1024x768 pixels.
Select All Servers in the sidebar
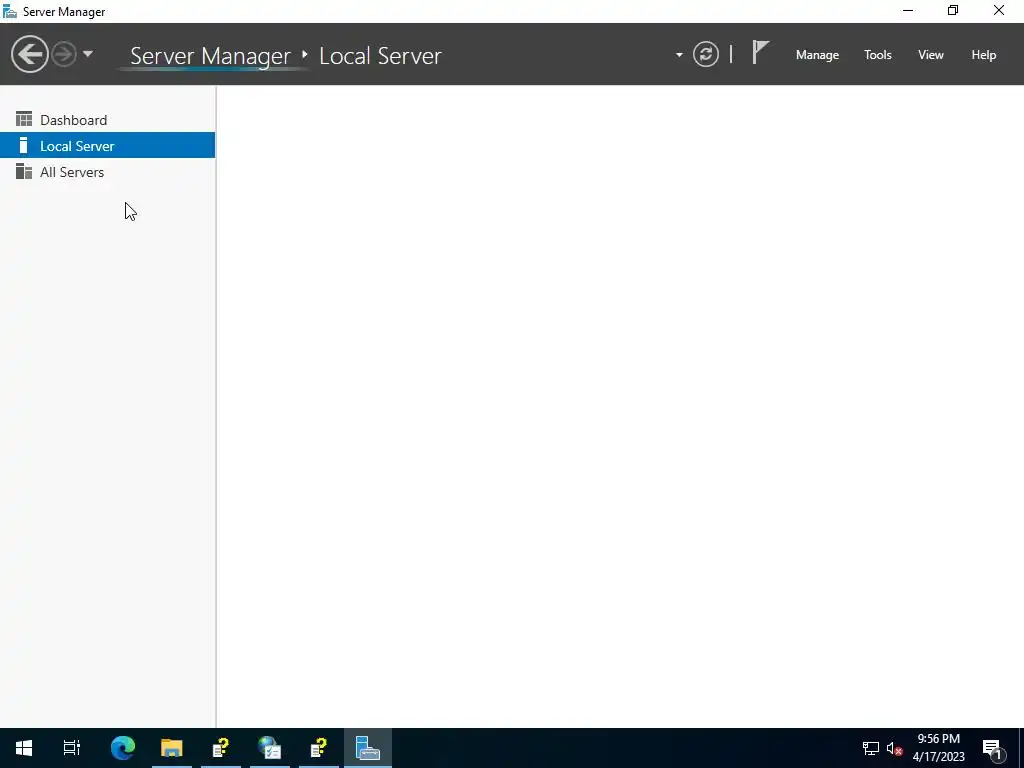click(108, 172)
